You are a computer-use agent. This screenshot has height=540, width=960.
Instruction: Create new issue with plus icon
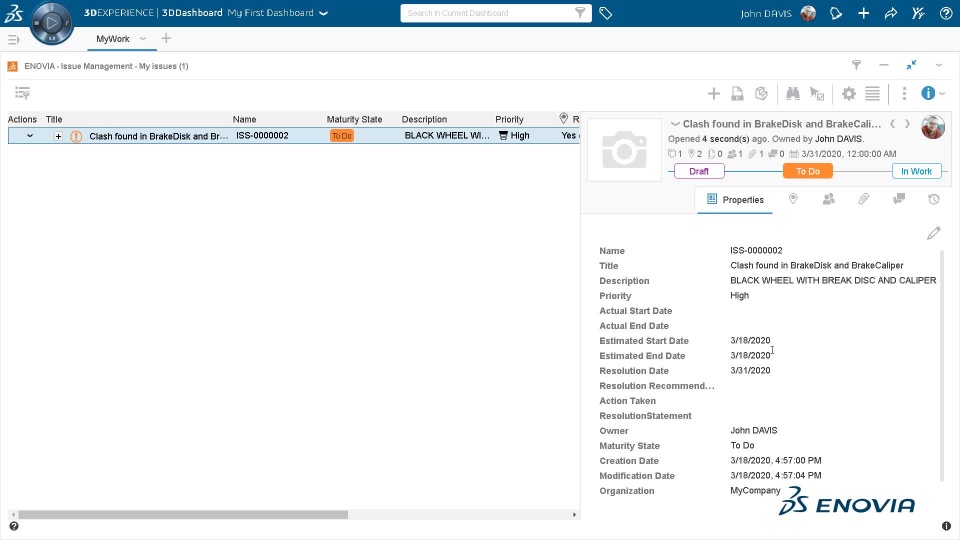[713, 93]
